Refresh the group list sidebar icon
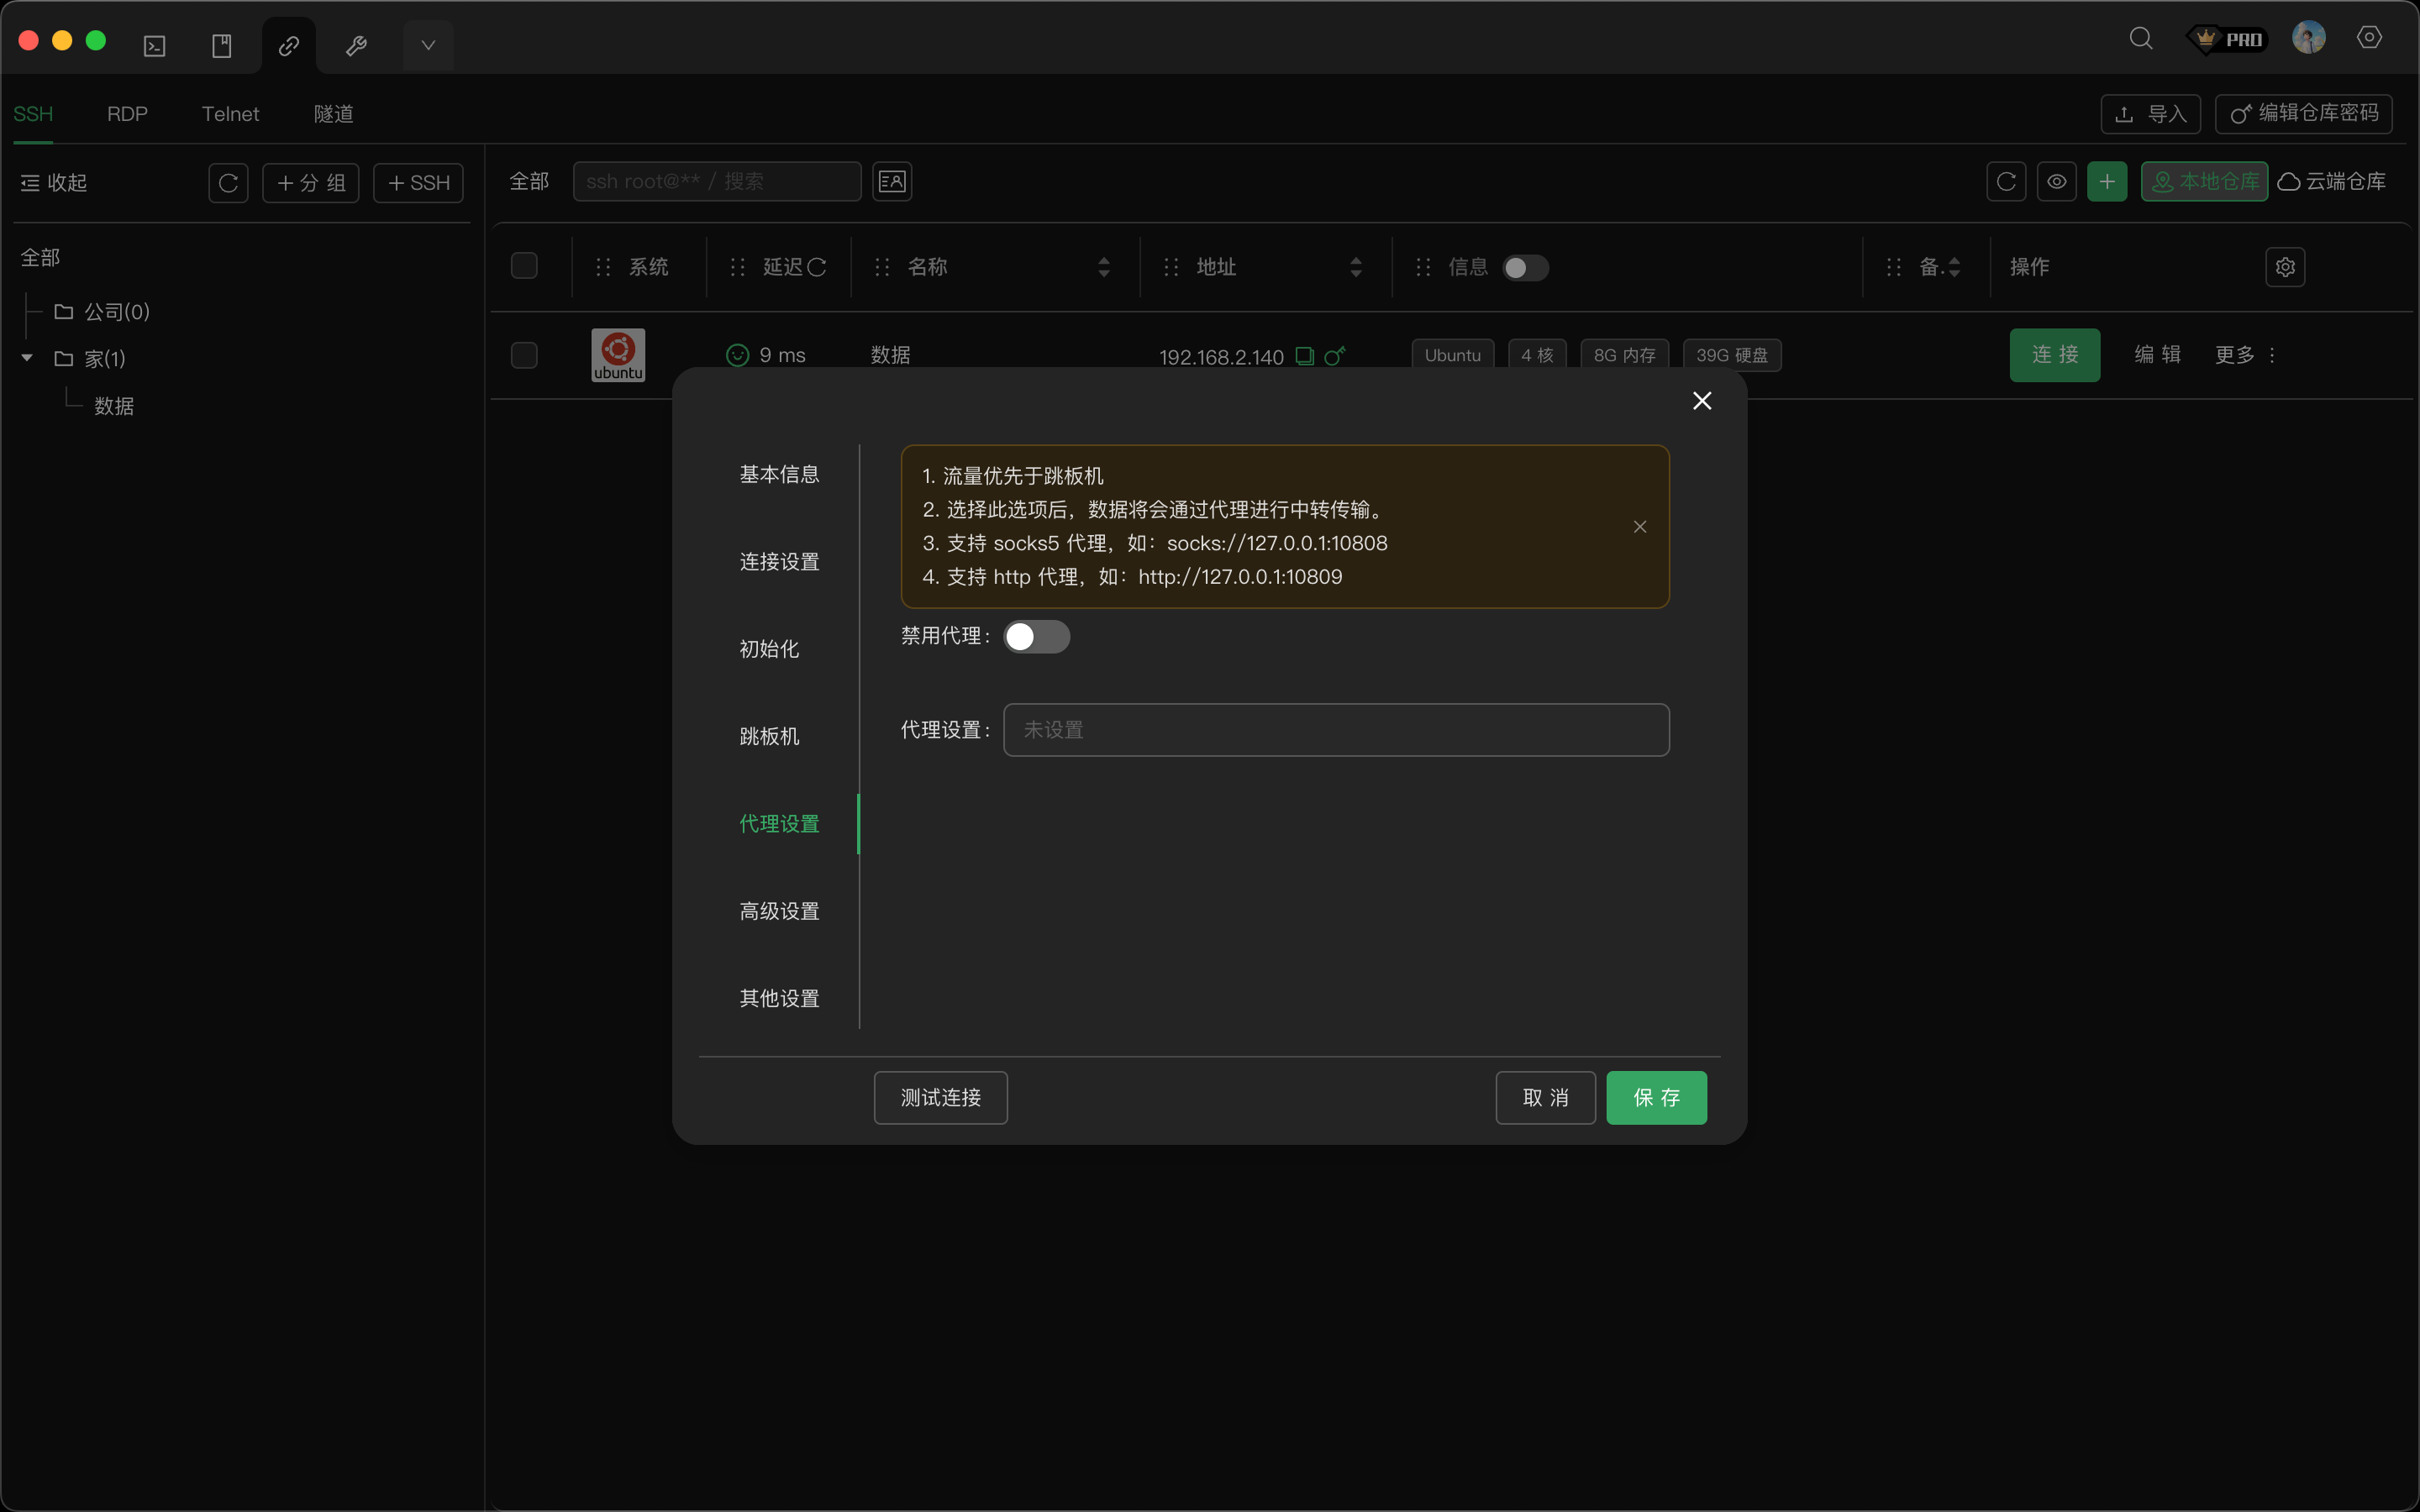The image size is (2420, 1512). click(x=228, y=183)
